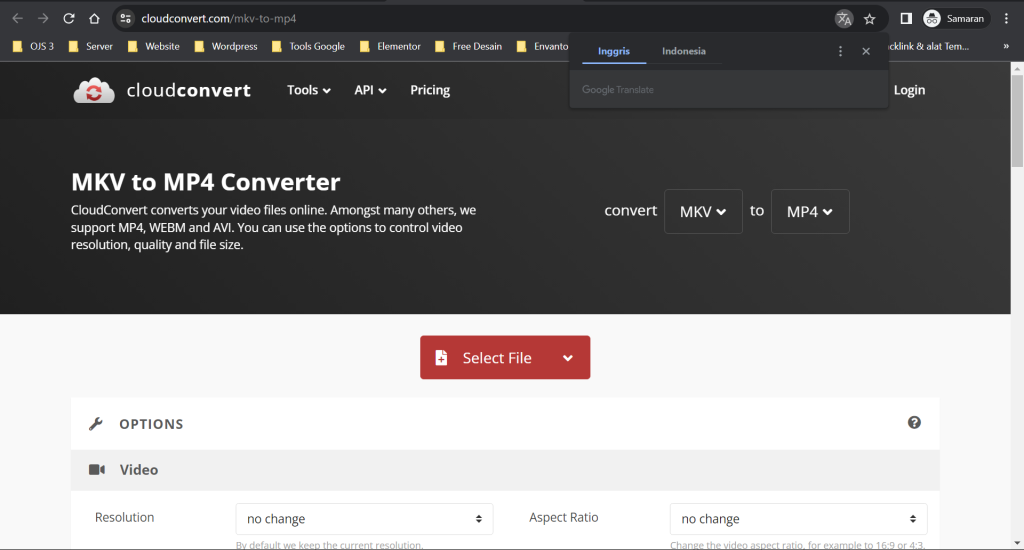Reload the page using the refresh icon
Screen dimensions: 1024x550
69,19
